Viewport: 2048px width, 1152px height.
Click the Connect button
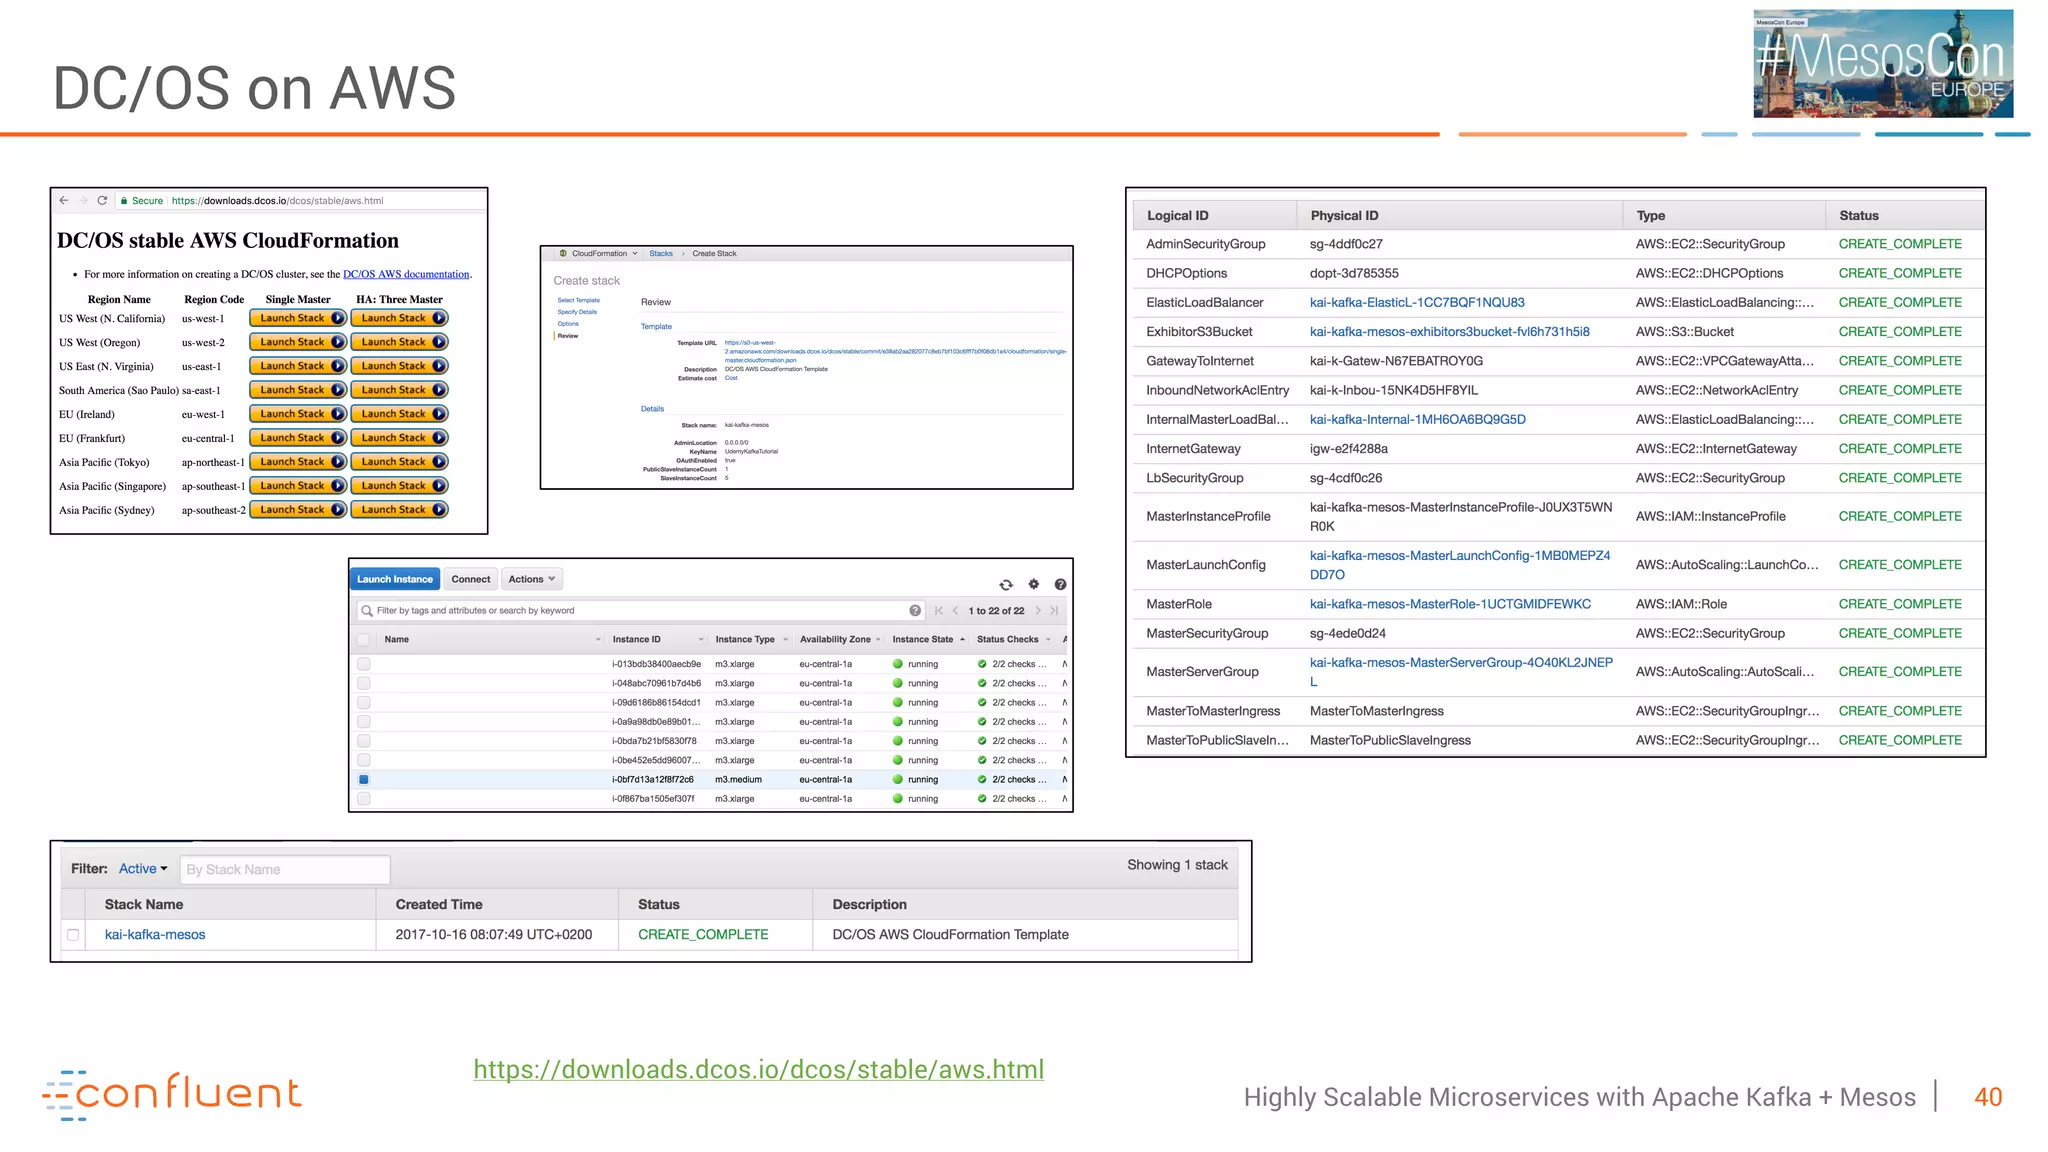coord(471,579)
